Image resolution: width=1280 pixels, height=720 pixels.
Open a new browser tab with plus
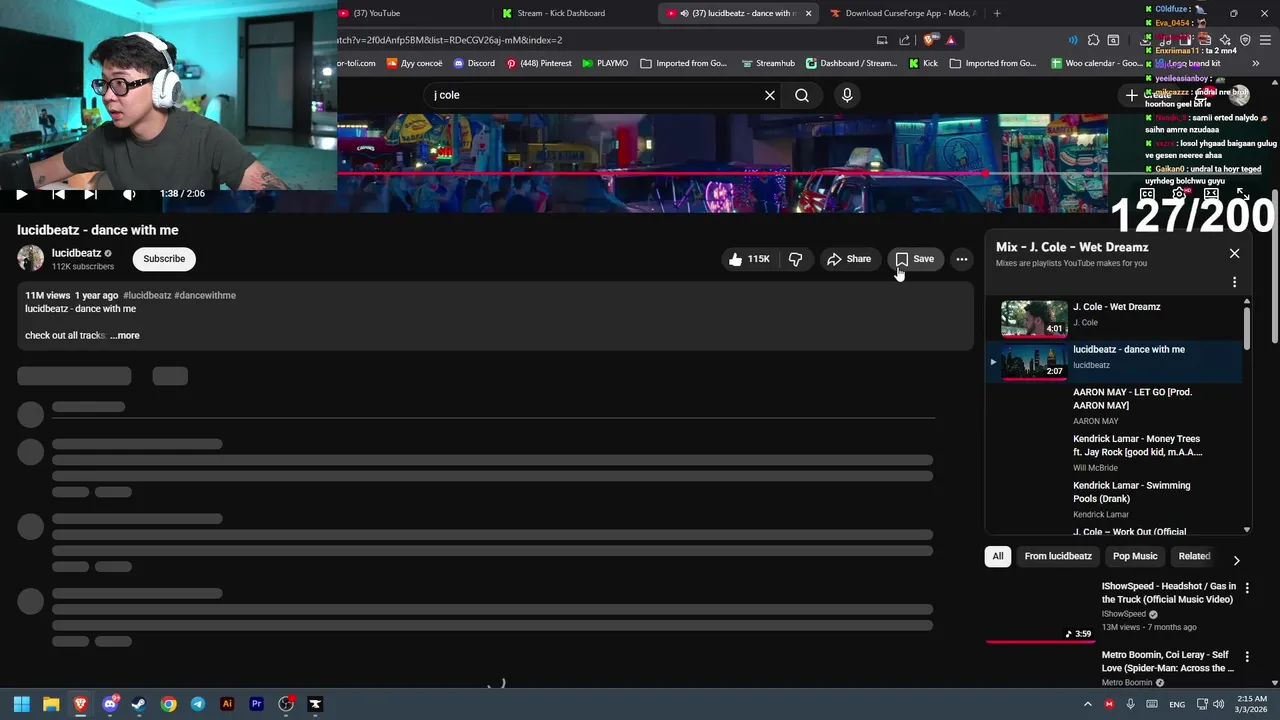(x=997, y=13)
